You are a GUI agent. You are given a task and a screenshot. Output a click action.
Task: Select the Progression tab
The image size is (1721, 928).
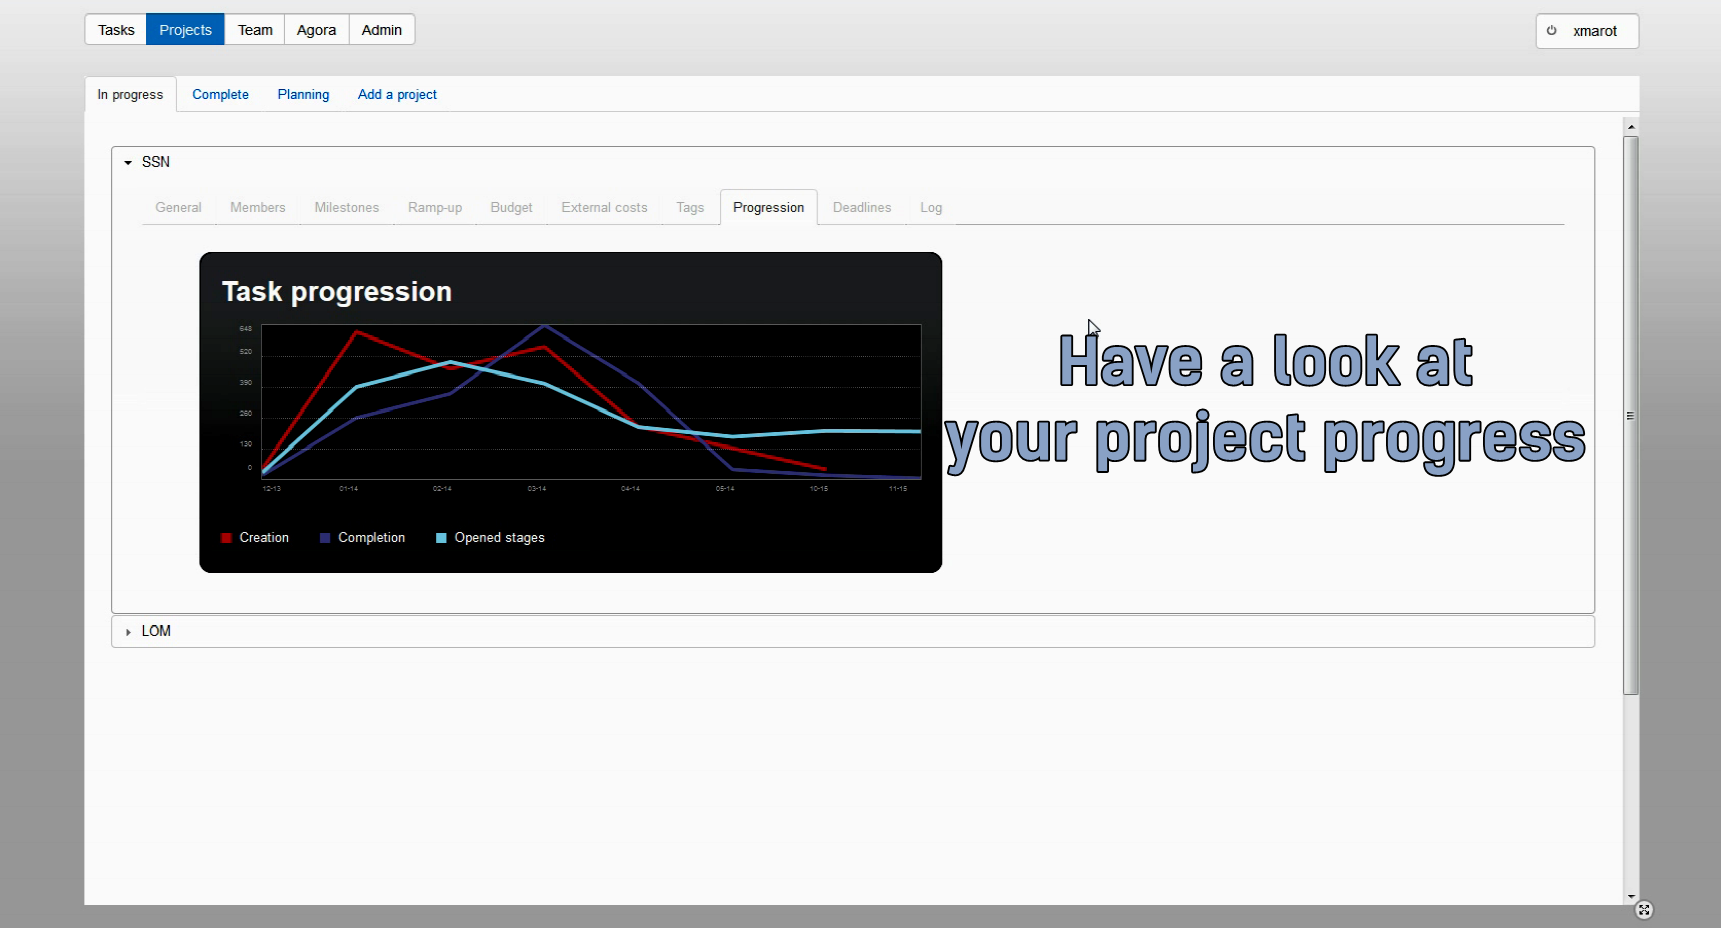tap(768, 207)
